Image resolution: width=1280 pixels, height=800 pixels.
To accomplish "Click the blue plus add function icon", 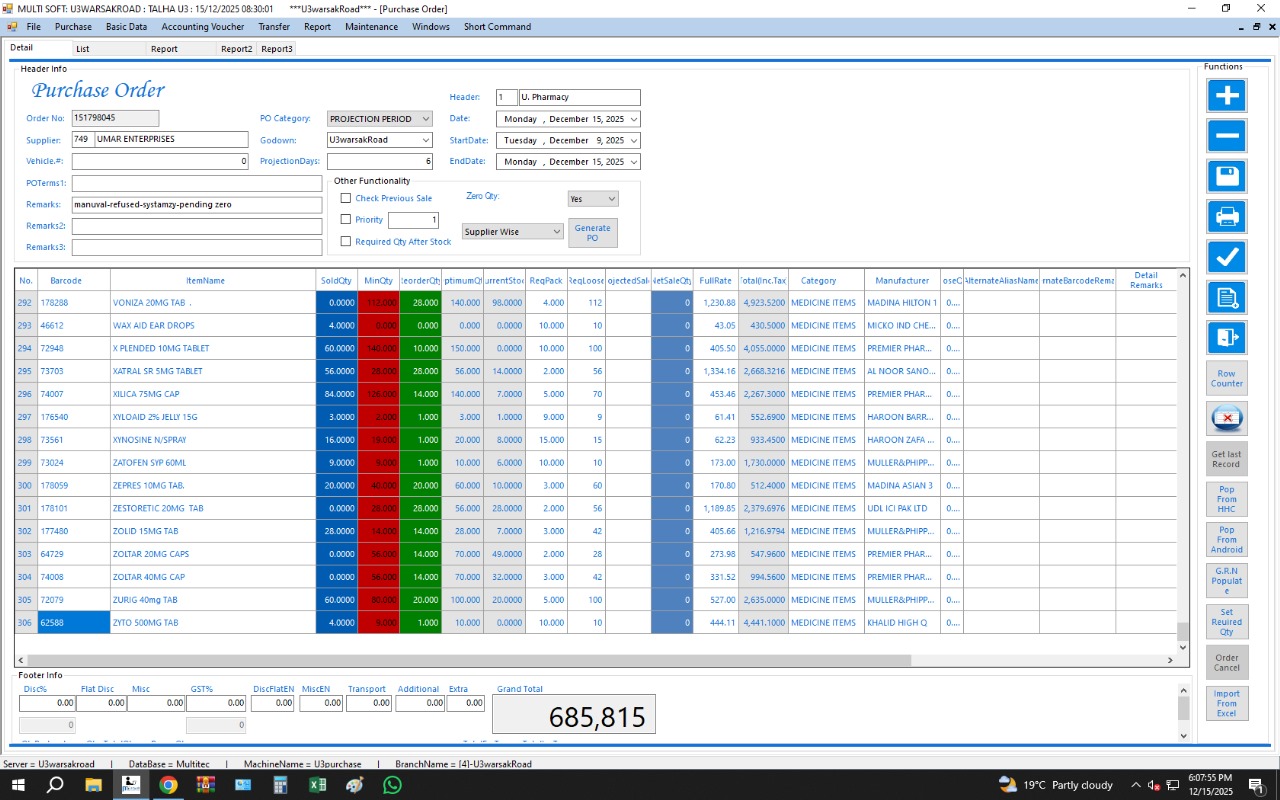I will tap(1227, 96).
